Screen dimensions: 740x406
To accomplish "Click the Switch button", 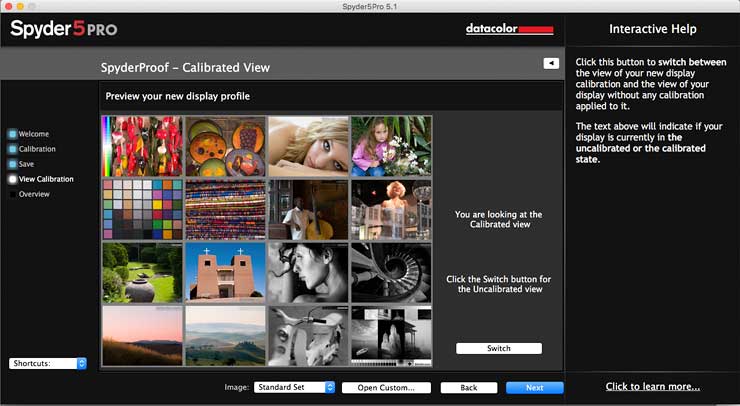I will click(499, 348).
